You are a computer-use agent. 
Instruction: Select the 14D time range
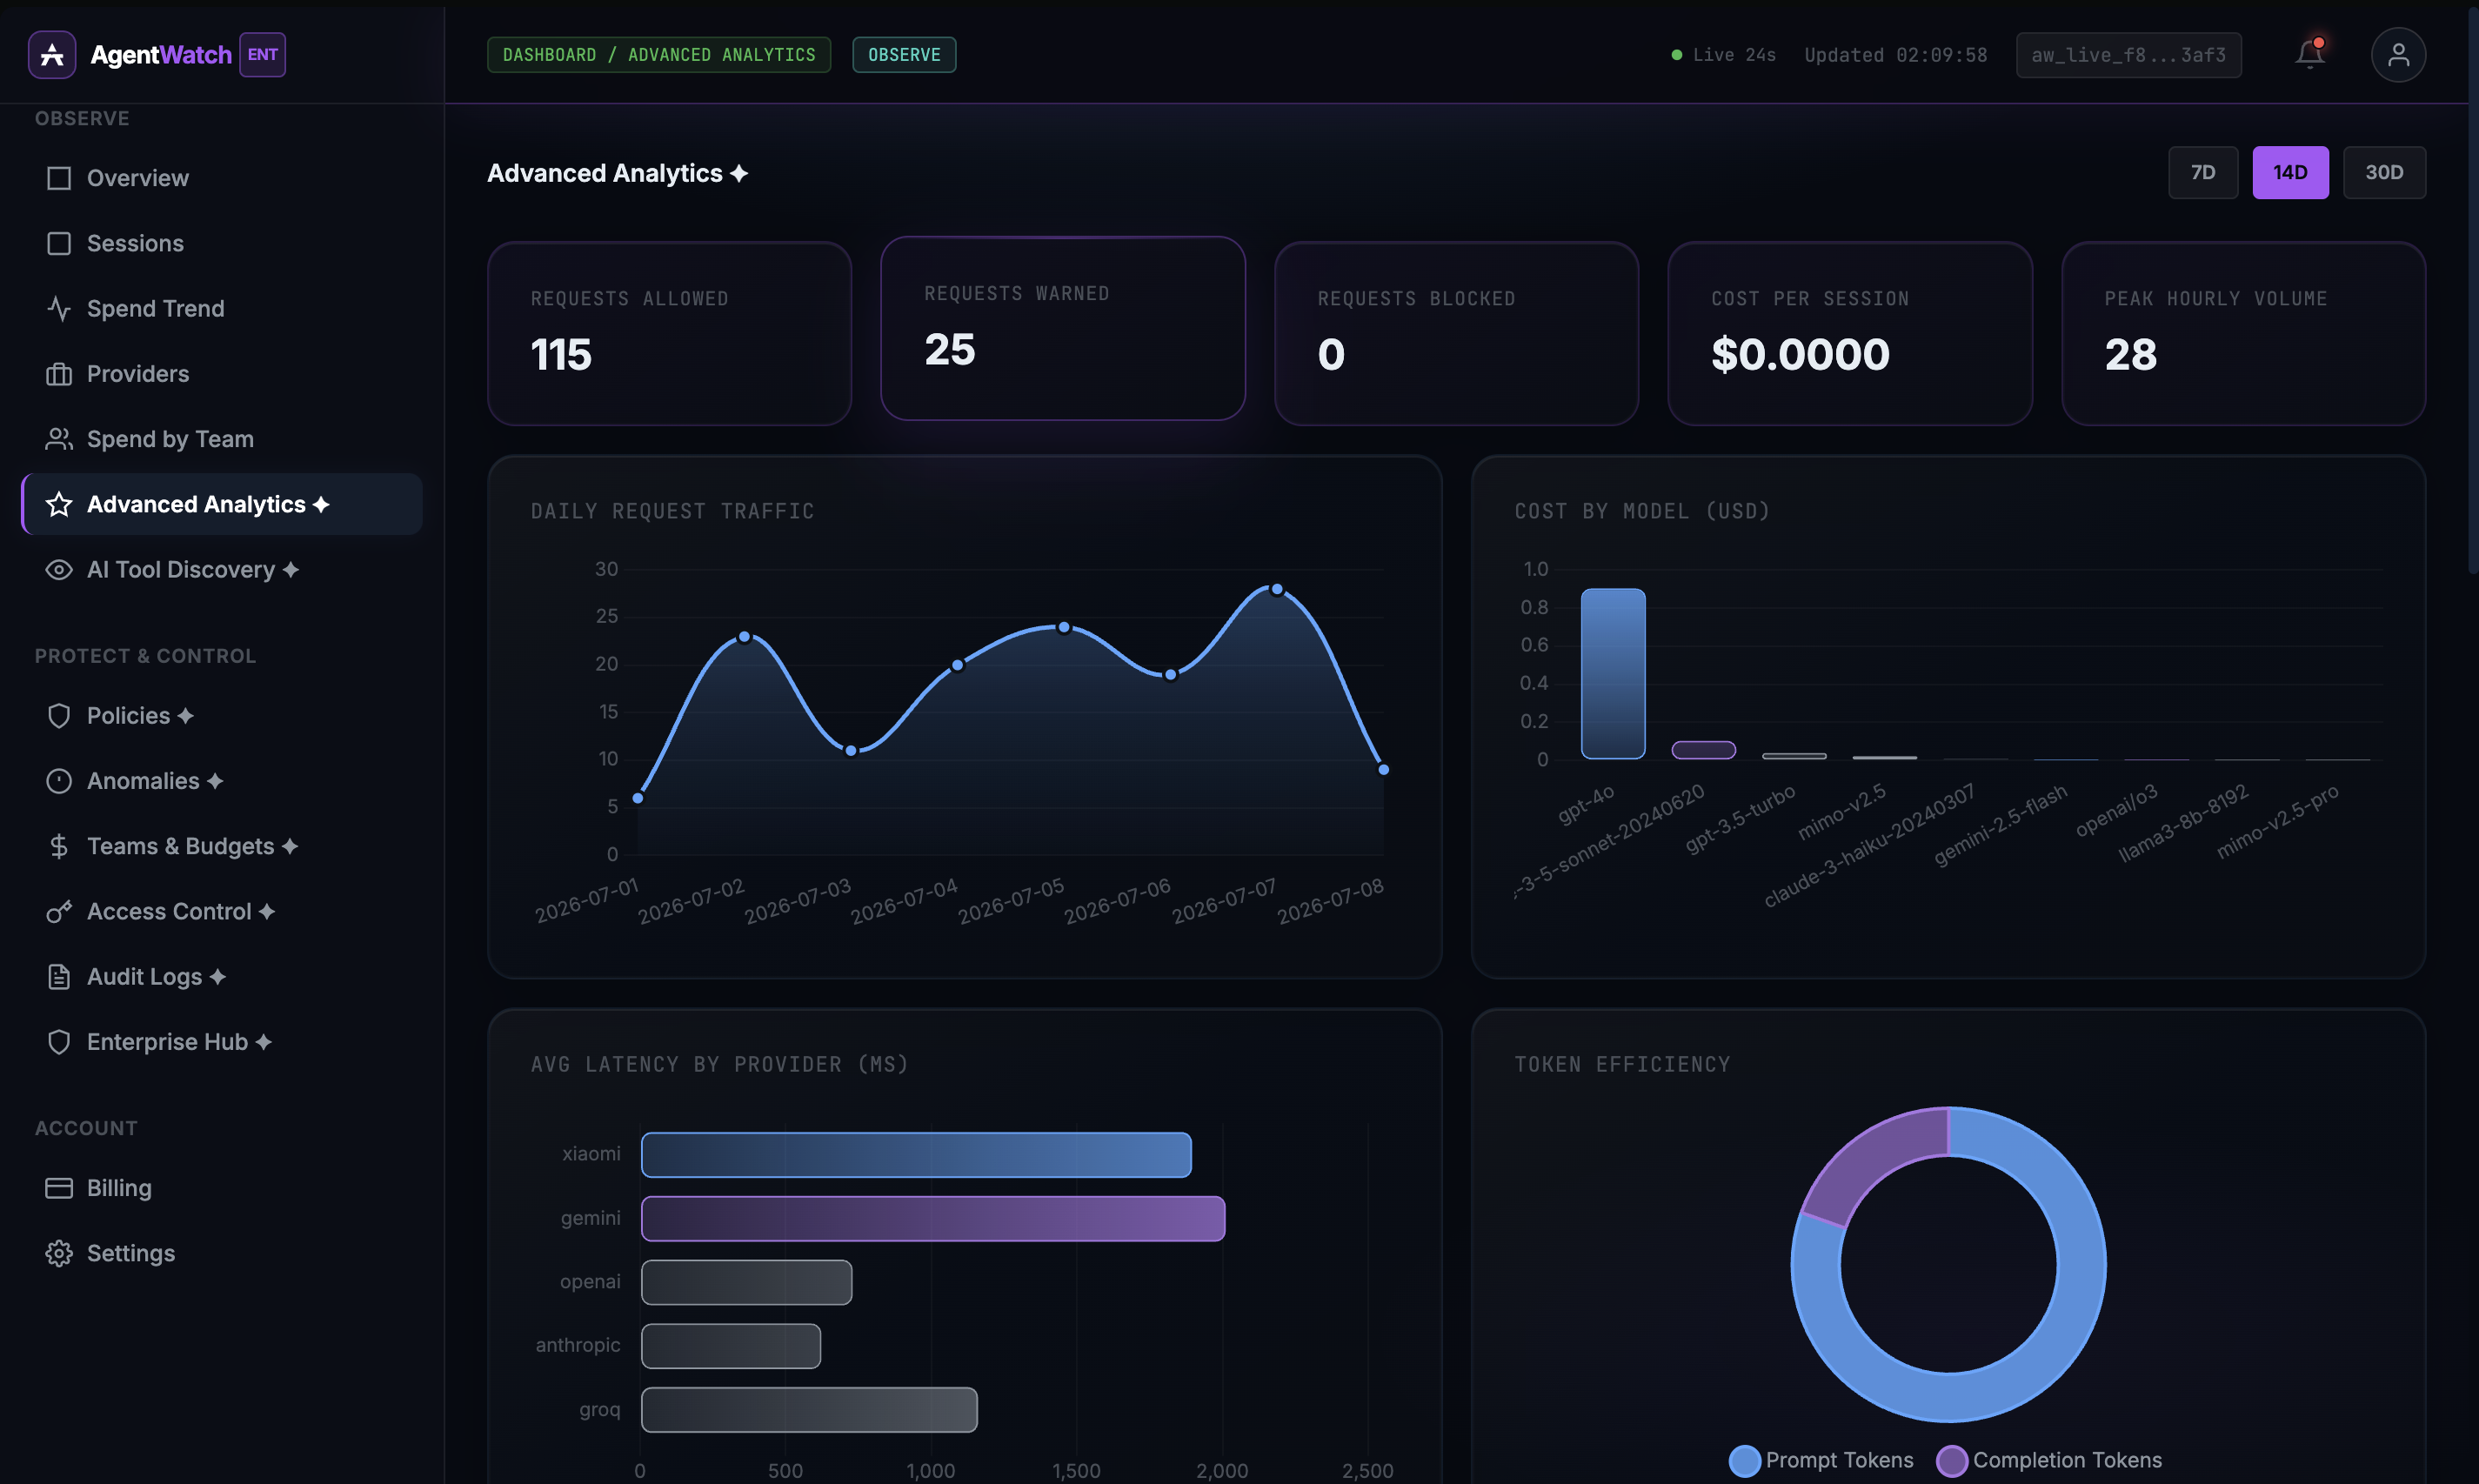2290,173
